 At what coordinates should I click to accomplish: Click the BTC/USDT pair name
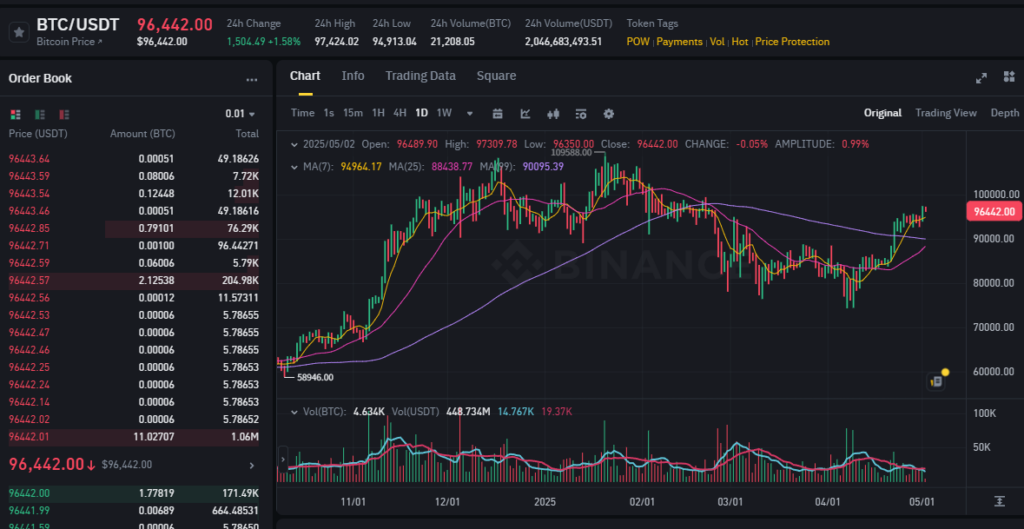78,25
